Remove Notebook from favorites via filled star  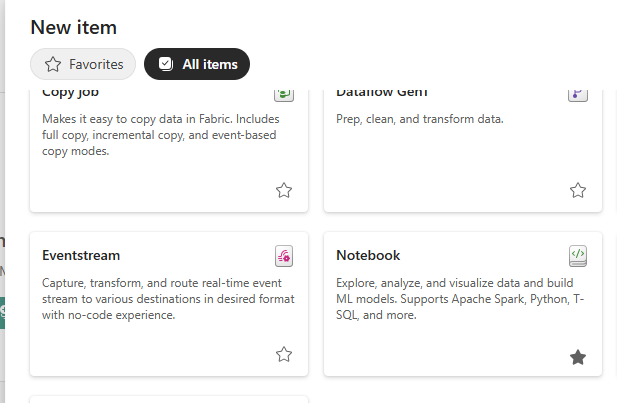pos(577,356)
